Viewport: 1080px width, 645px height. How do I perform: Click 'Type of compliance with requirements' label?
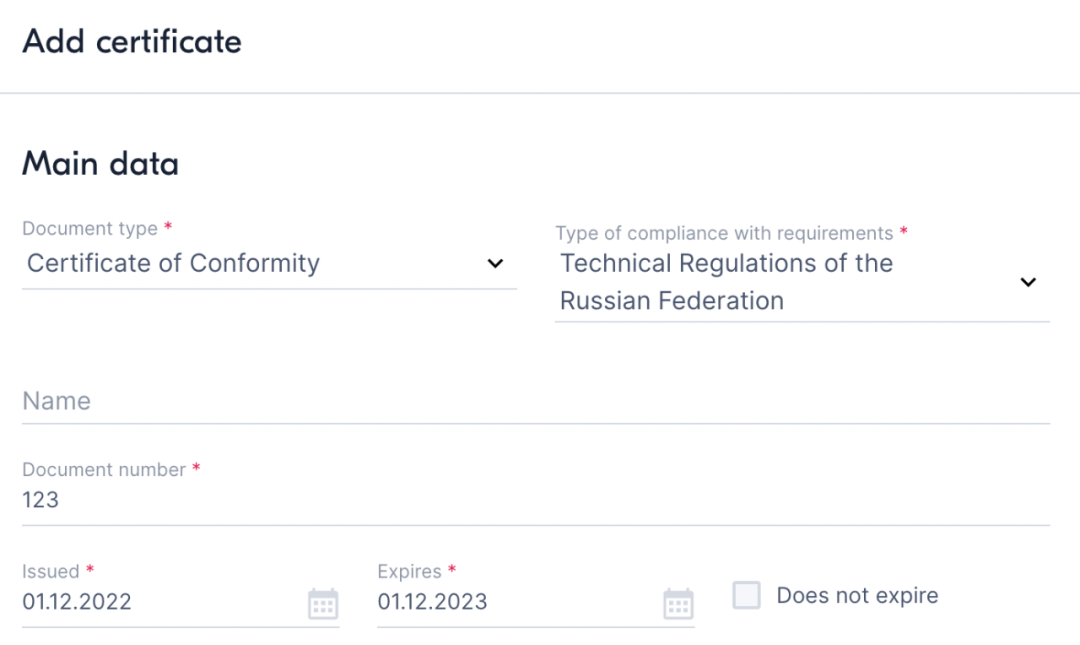(724, 233)
